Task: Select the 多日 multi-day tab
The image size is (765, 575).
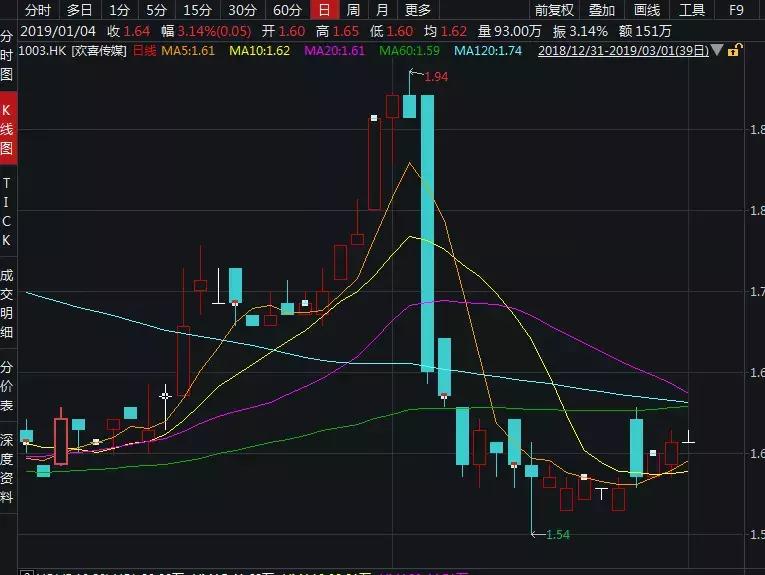Action: click(x=80, y=9)
